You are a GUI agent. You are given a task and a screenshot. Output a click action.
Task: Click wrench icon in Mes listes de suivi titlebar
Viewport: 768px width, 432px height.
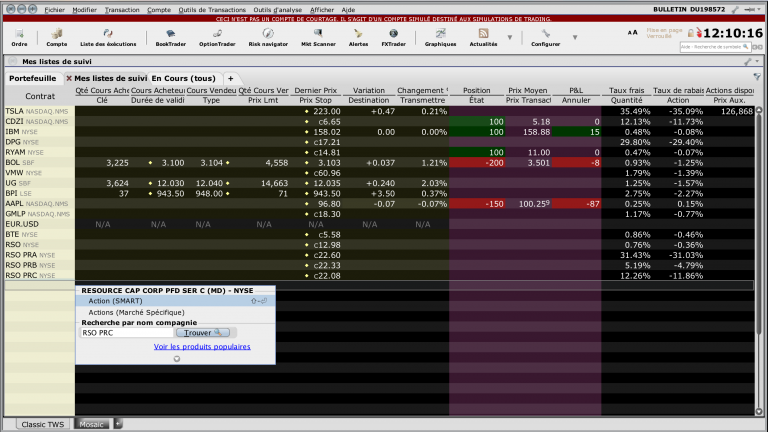[x=747, y=62]
